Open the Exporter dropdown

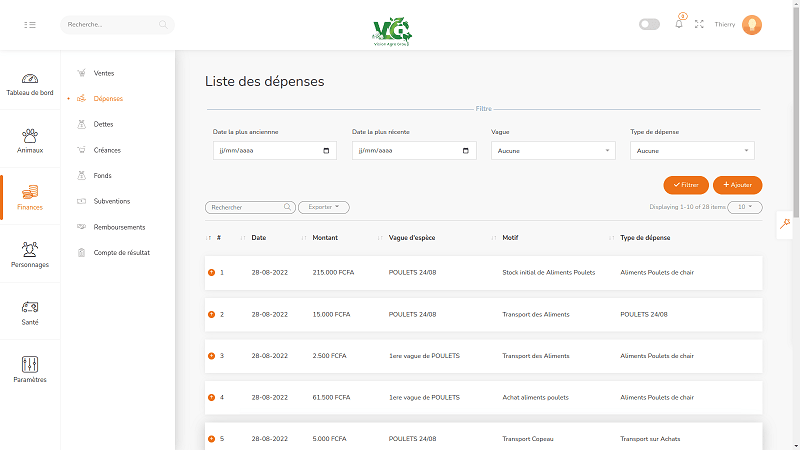[323, 207]
